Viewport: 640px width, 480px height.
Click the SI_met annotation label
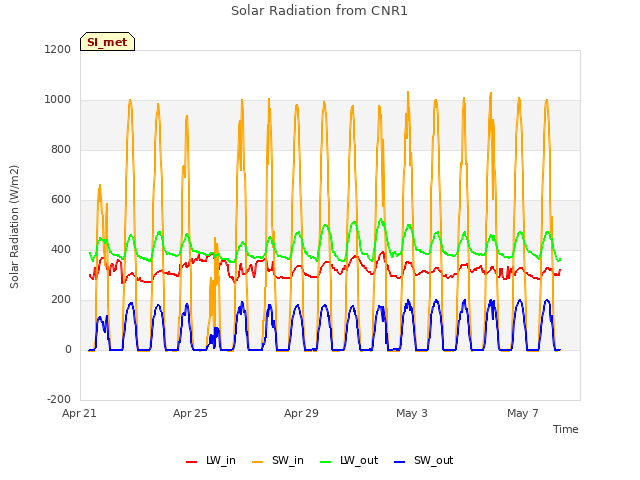pos(107,42)
